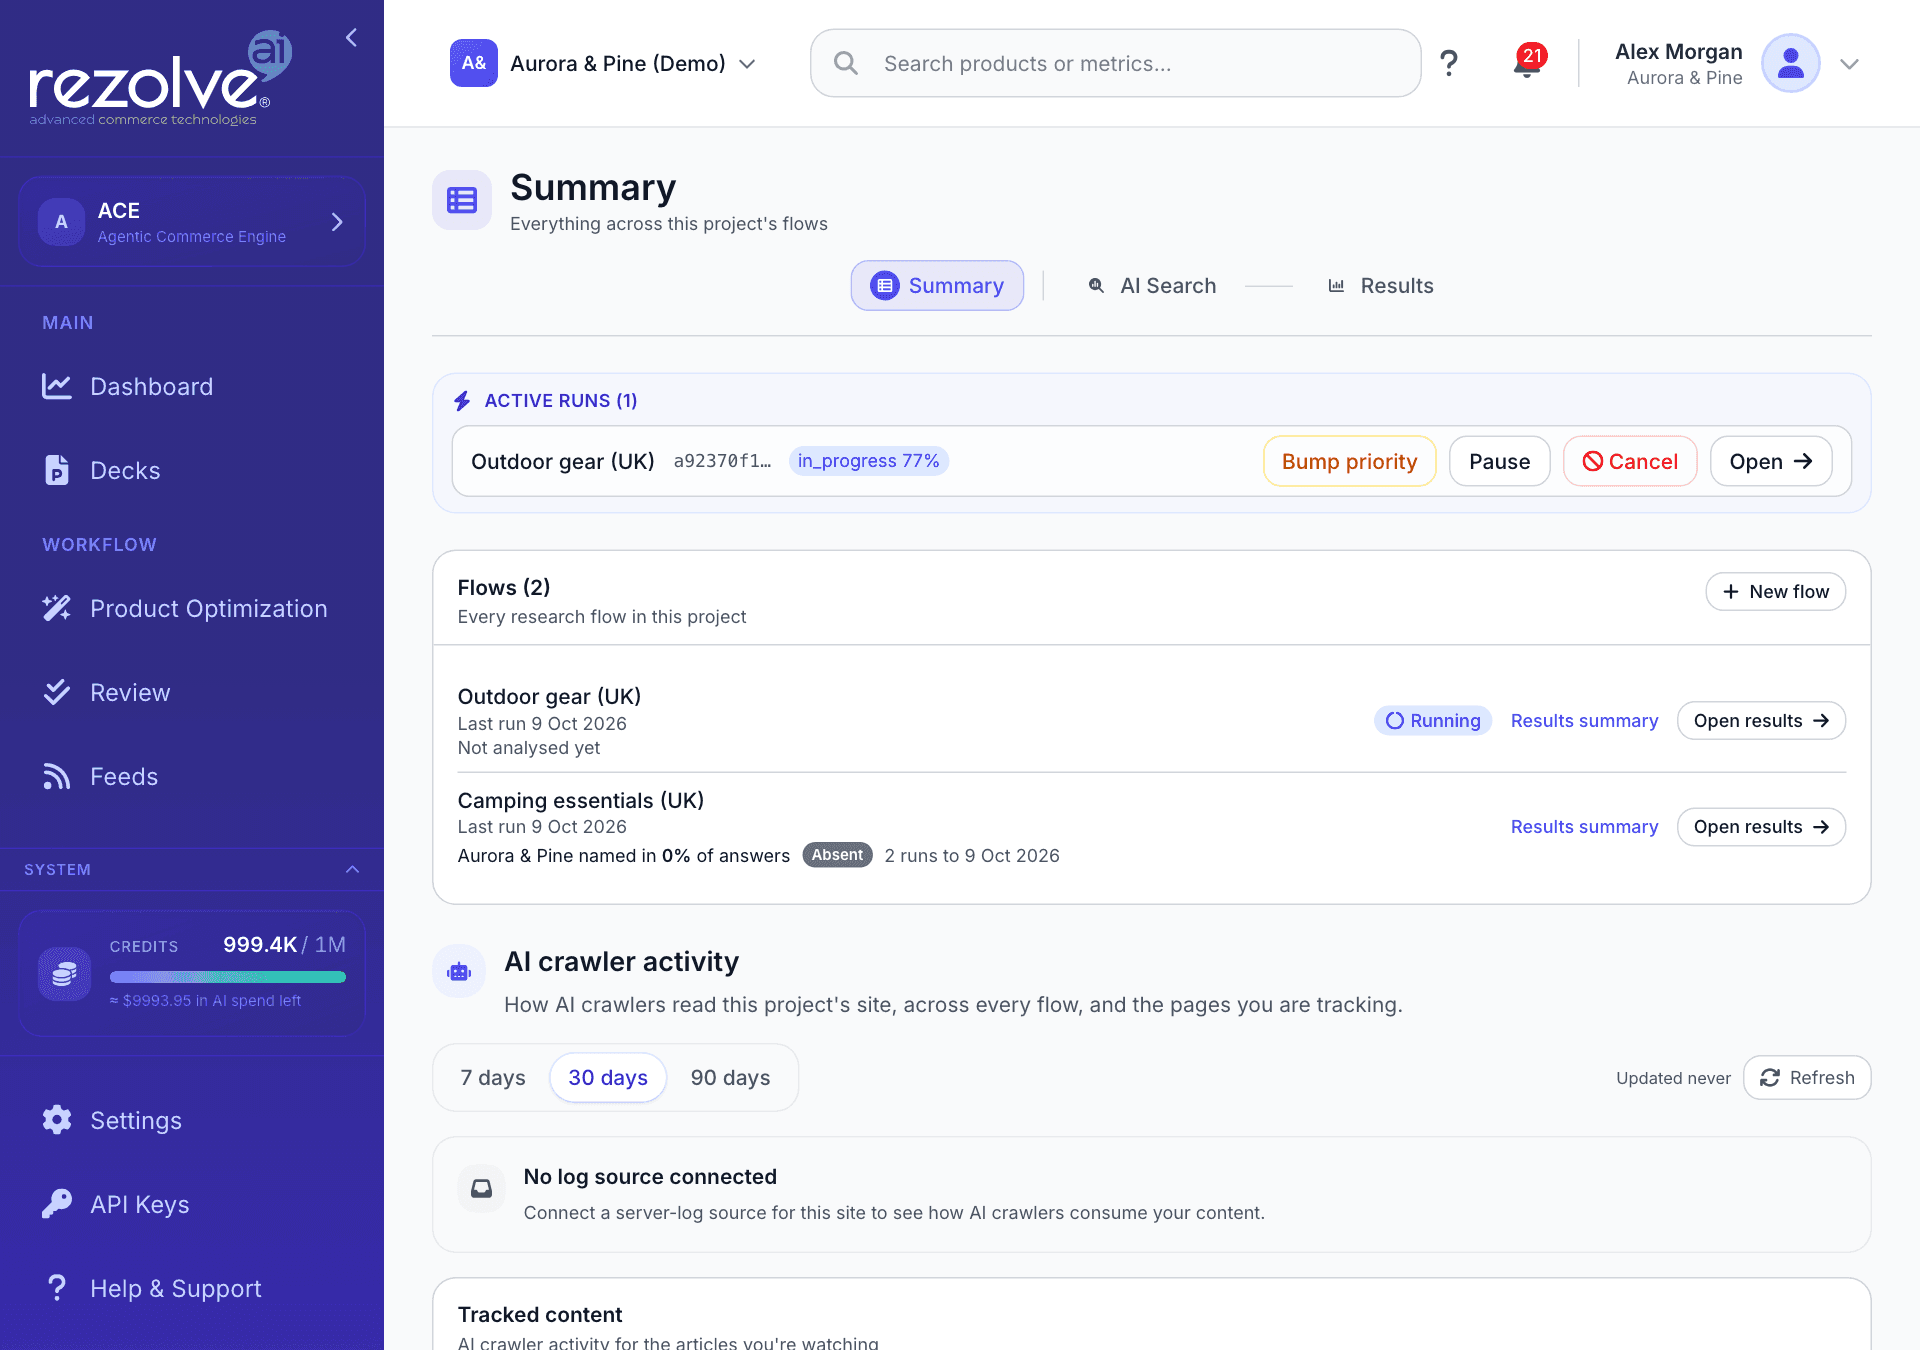The image size is (1920, 1350).
Task: Click the AI crawler robot icon
Action: [459, 971]
